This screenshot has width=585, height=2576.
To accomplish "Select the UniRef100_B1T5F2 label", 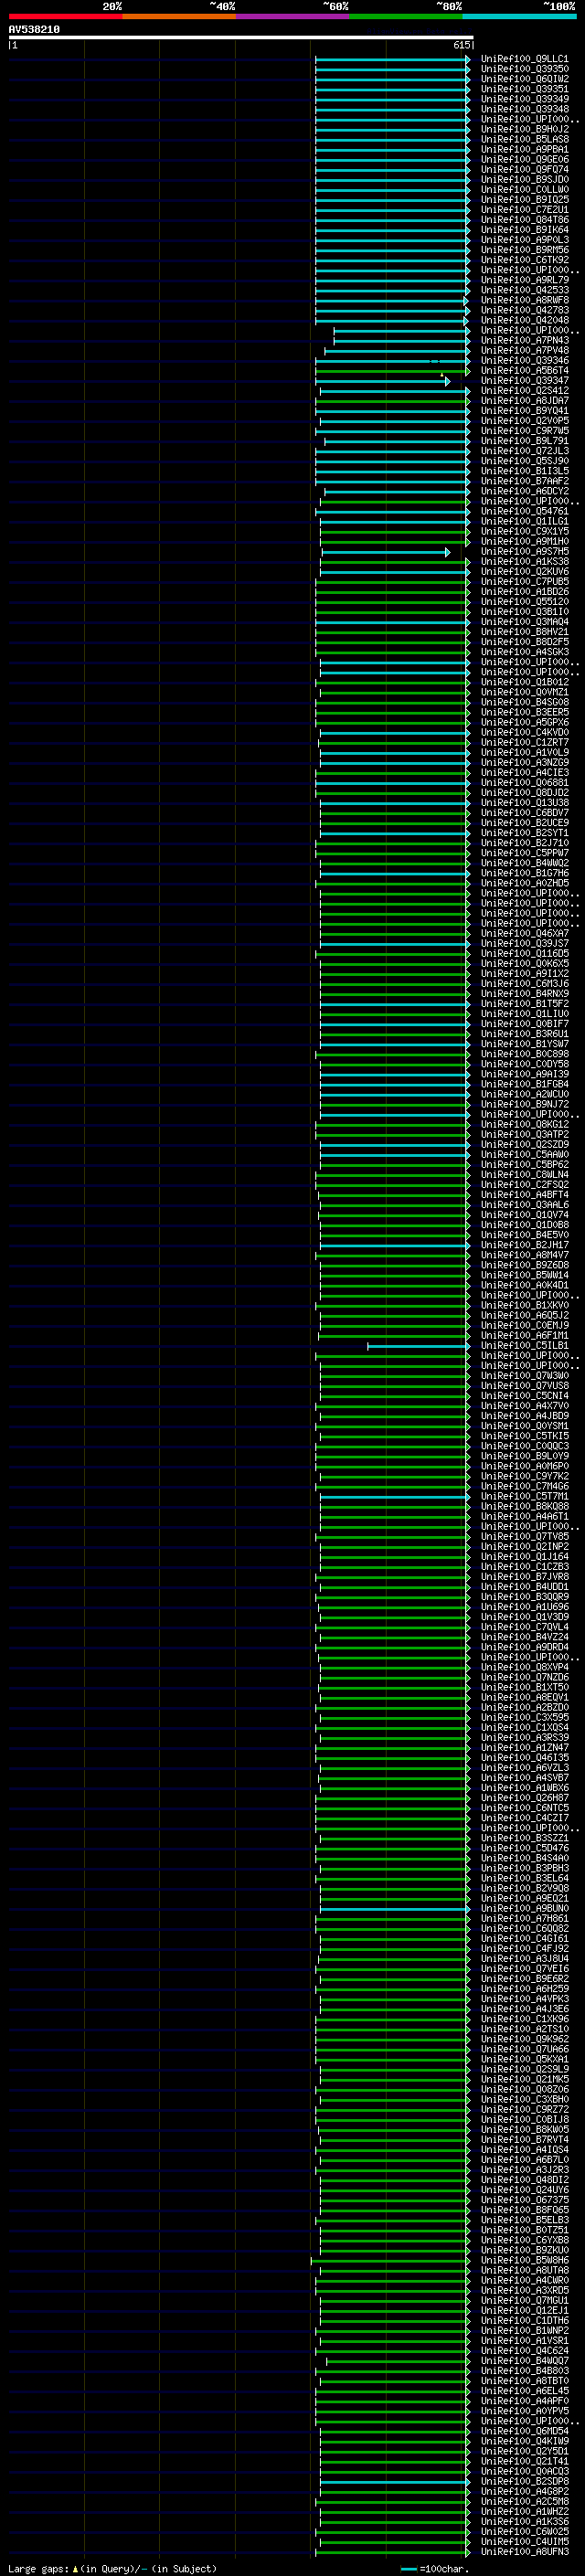I will pos(524,1004).
